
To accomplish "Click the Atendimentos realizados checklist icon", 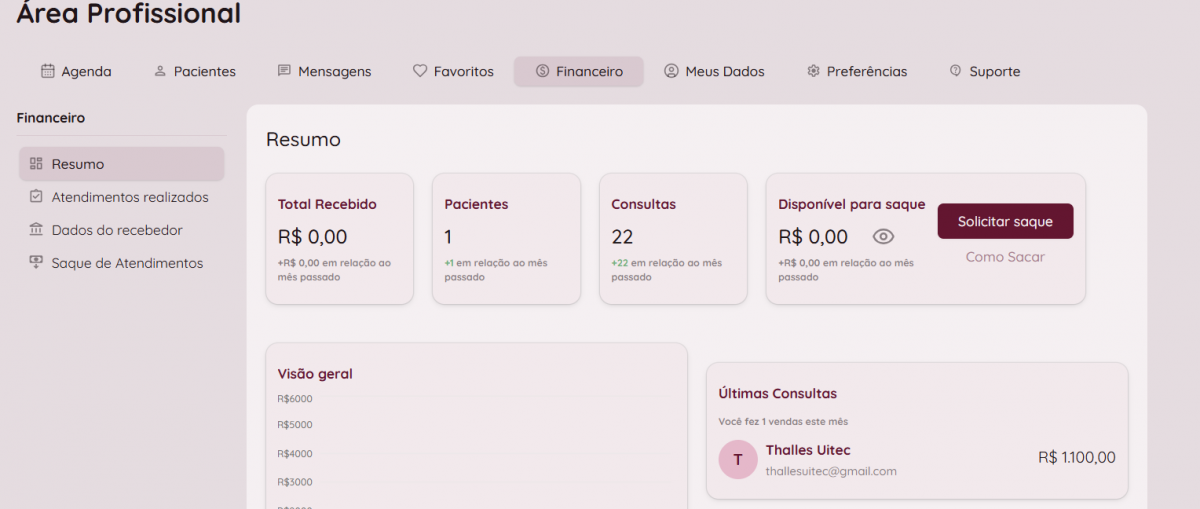I will 36,197.
